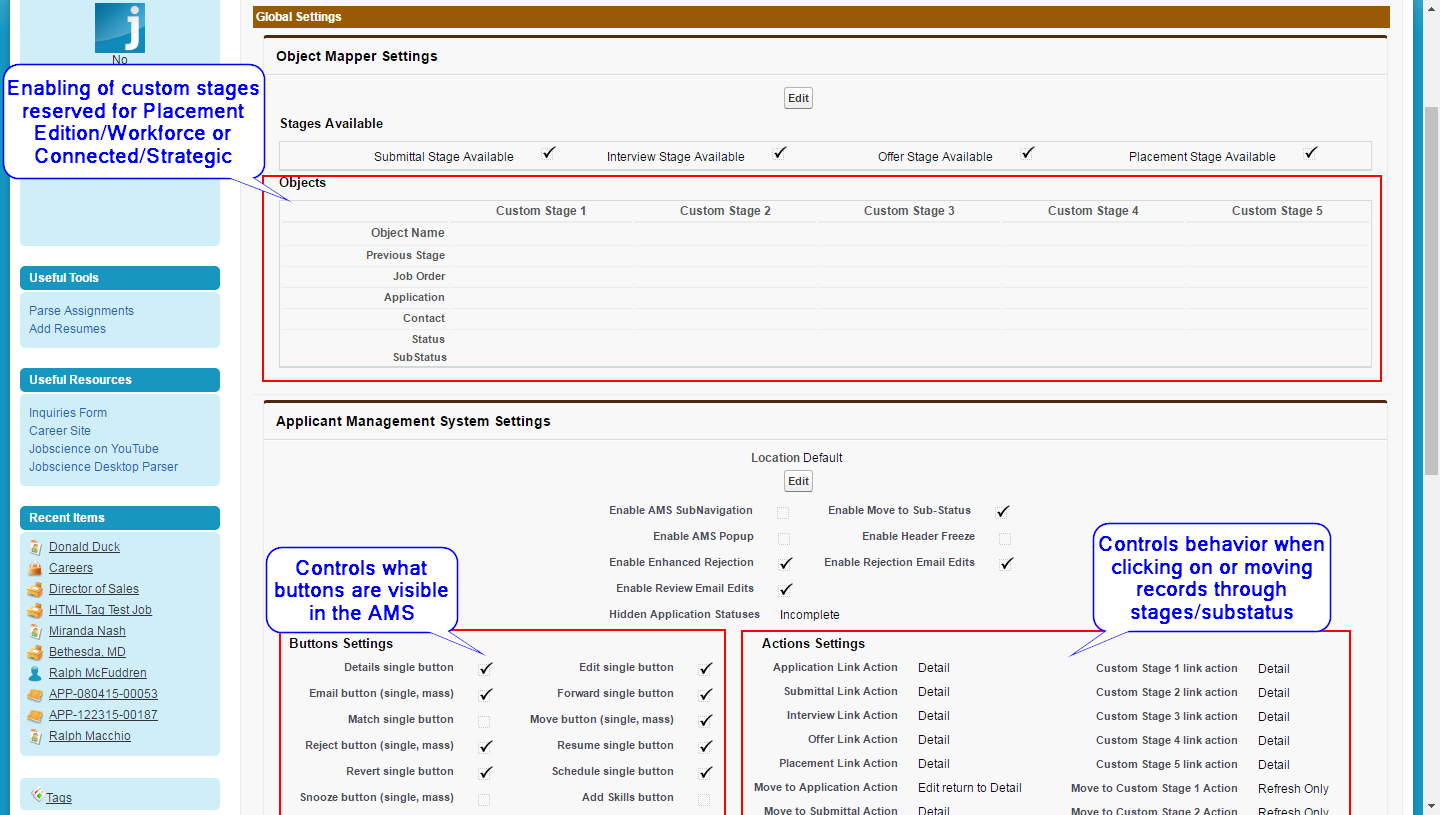Viewport: 1440px width, 815px height.
Task: Visit Jobscience on YouTube
Action: coord(93,448)
